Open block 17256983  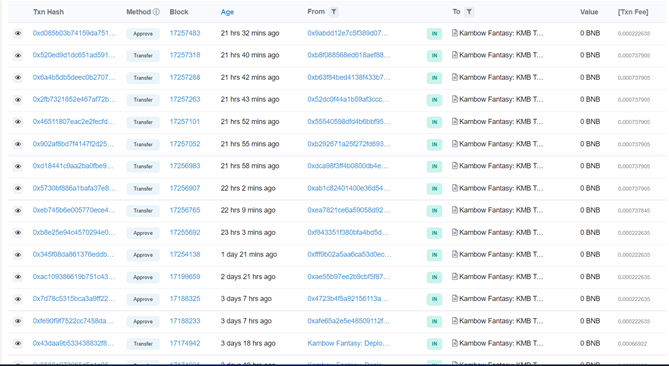tap(185, 166)
